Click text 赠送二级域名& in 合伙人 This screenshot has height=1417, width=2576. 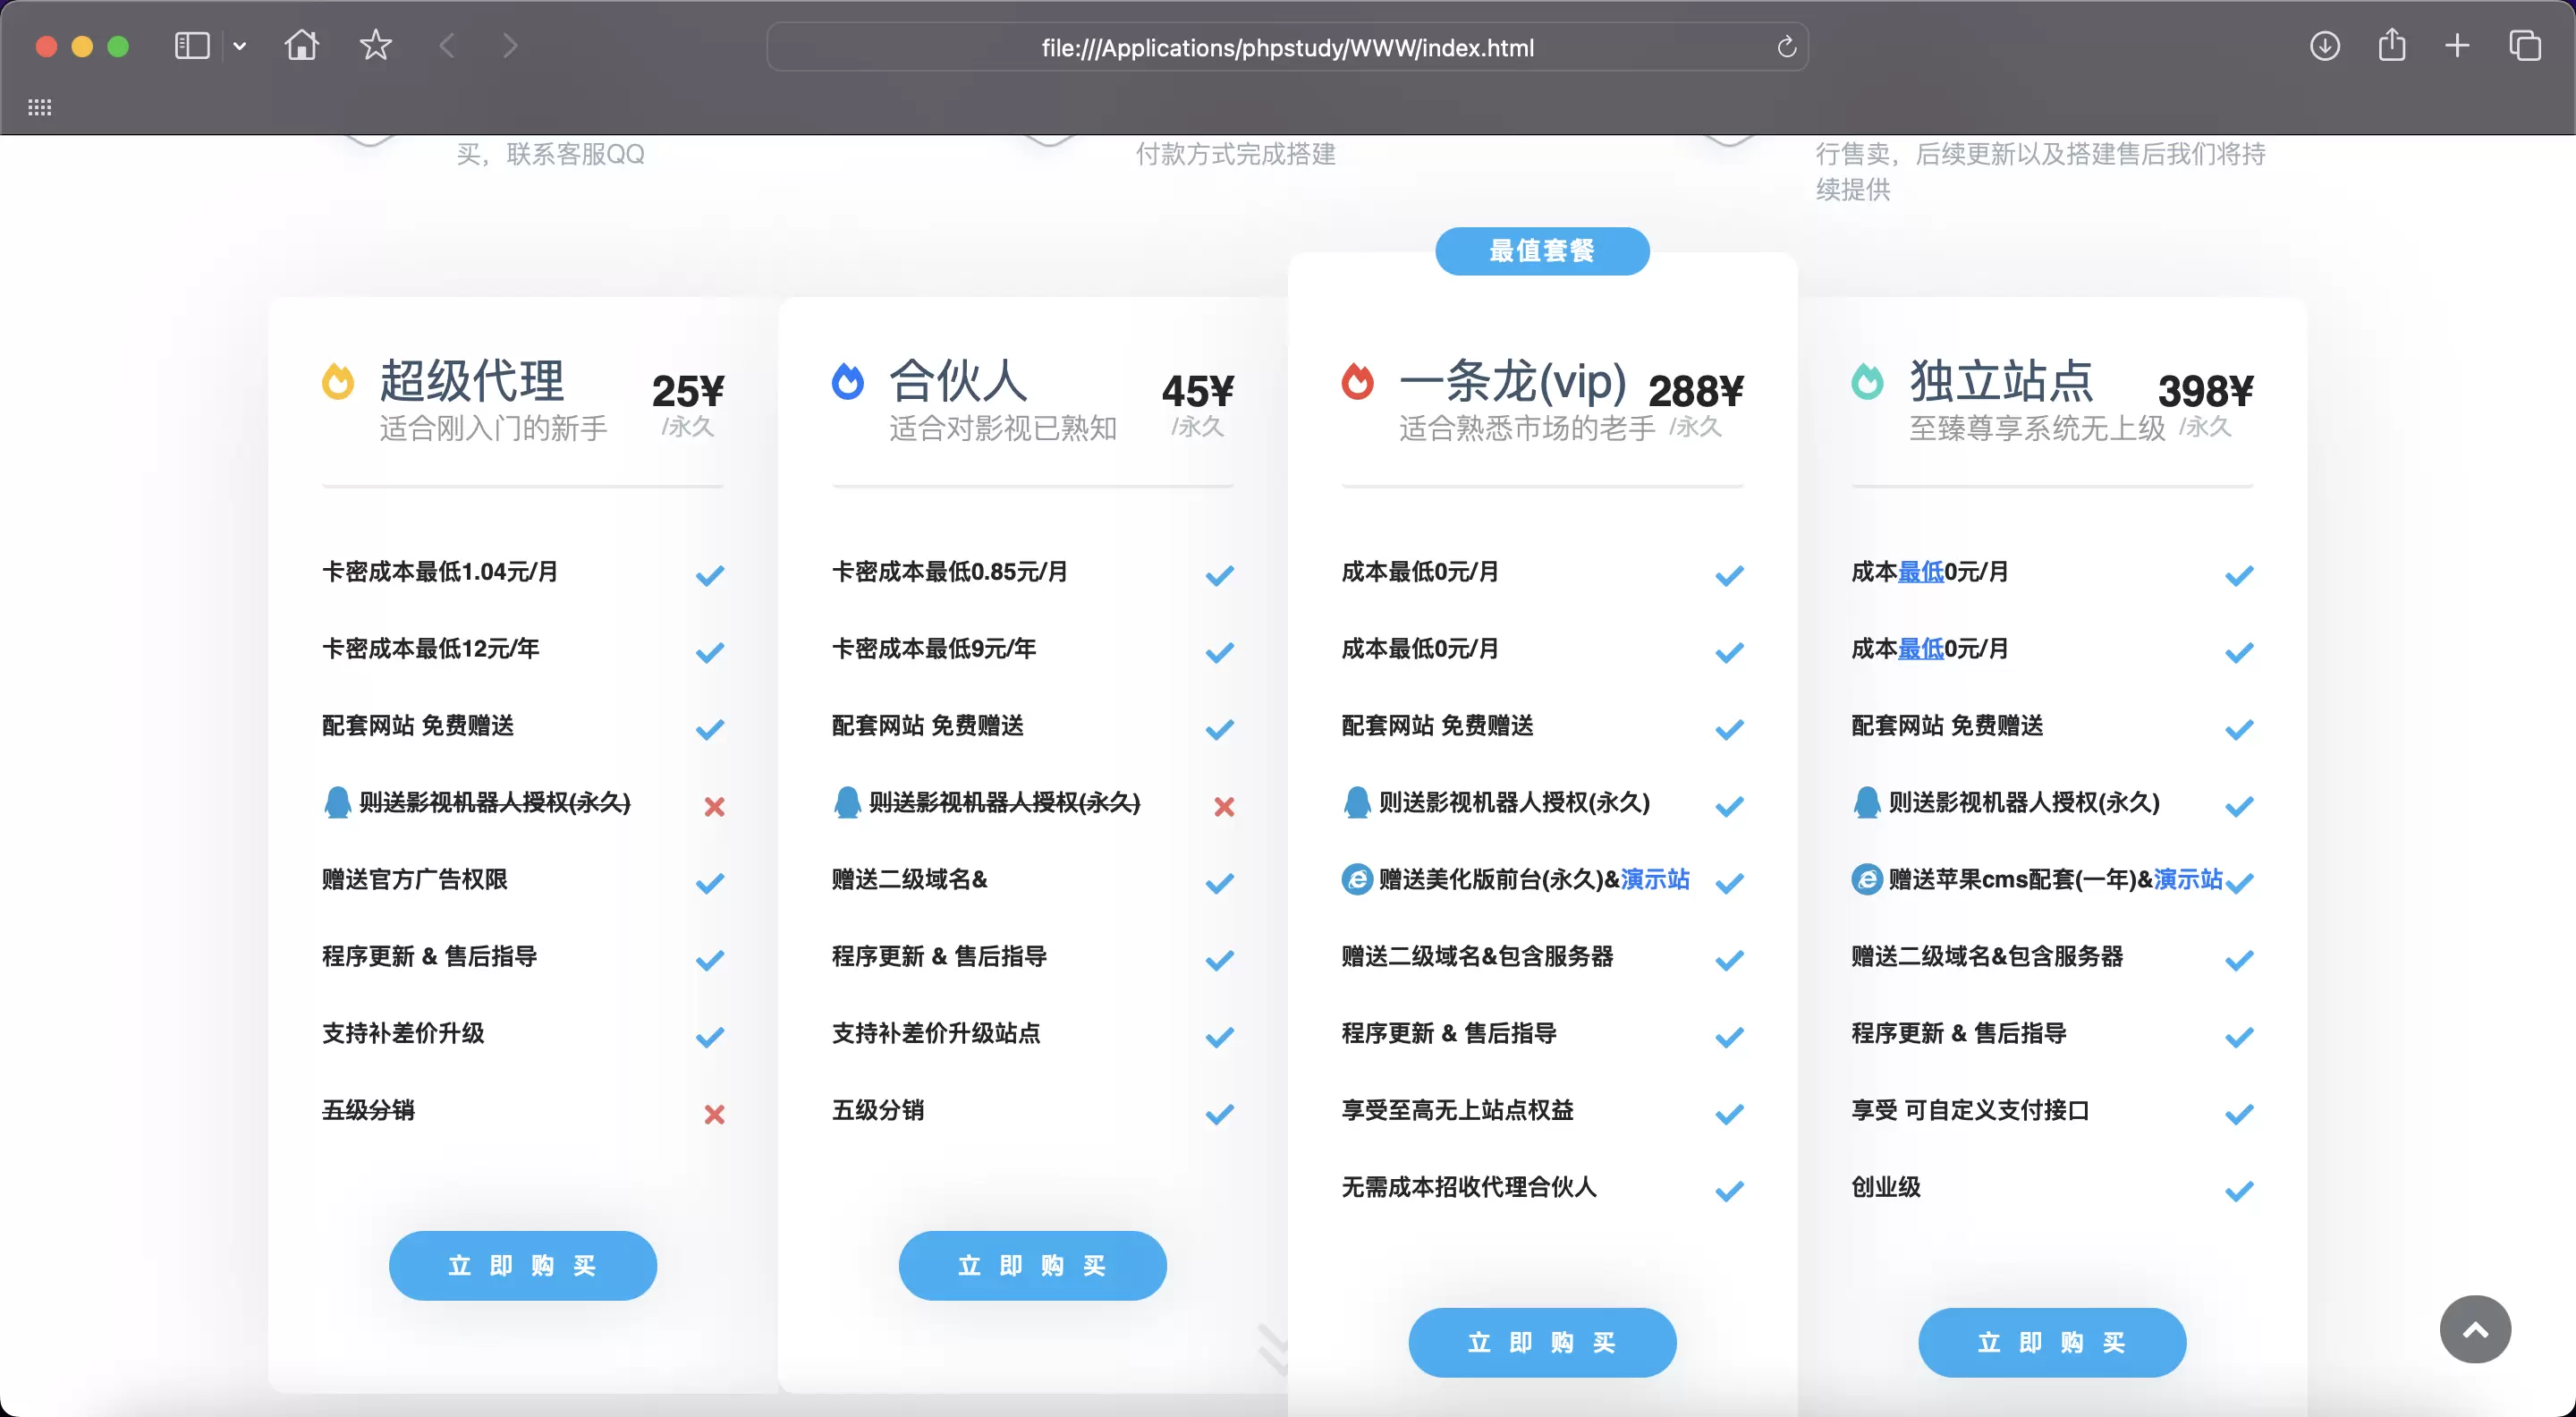(910, 879)
